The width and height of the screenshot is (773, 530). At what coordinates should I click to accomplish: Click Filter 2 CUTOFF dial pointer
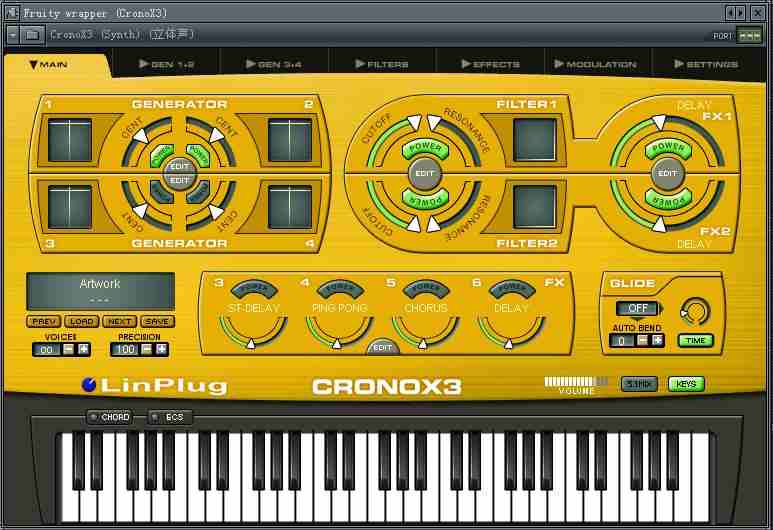[x=414, y=224]
